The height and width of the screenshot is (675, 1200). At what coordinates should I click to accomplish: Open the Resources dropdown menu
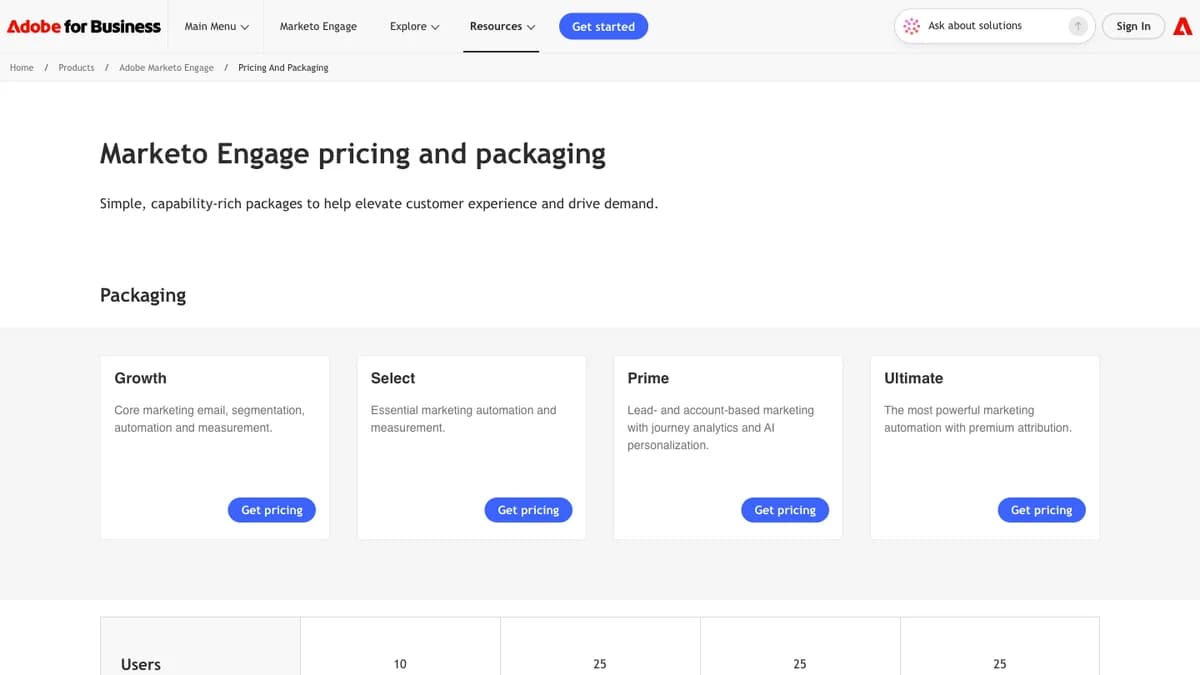(x=502, y=27)
